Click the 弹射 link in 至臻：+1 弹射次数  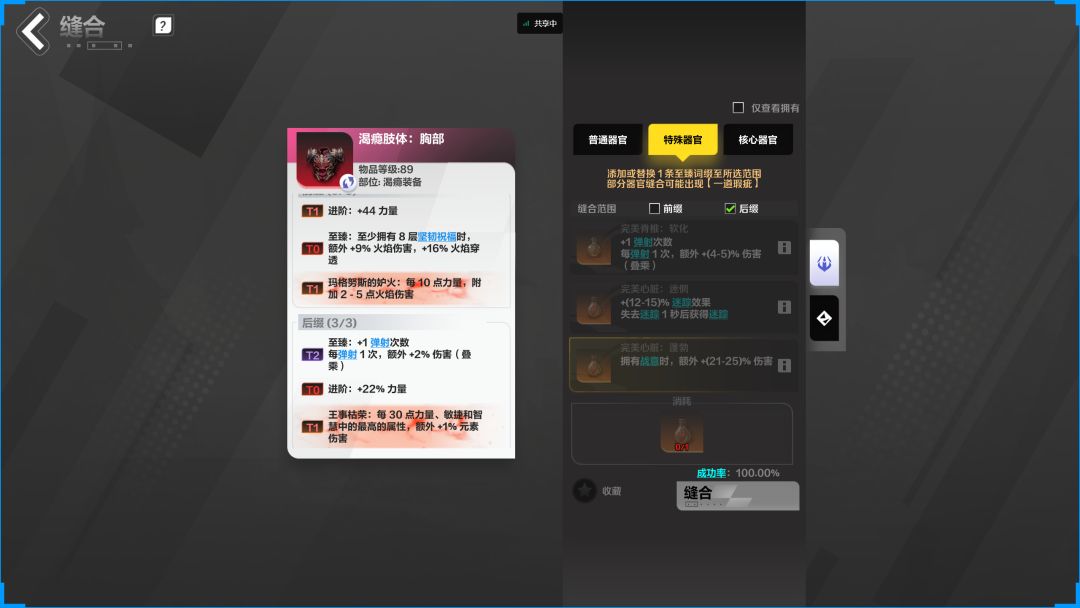coord(380,342)
